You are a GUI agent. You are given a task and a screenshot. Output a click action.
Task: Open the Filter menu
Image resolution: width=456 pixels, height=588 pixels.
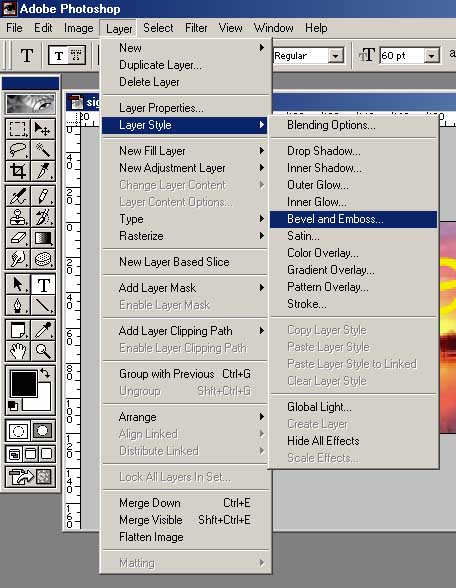pos(196,28)
